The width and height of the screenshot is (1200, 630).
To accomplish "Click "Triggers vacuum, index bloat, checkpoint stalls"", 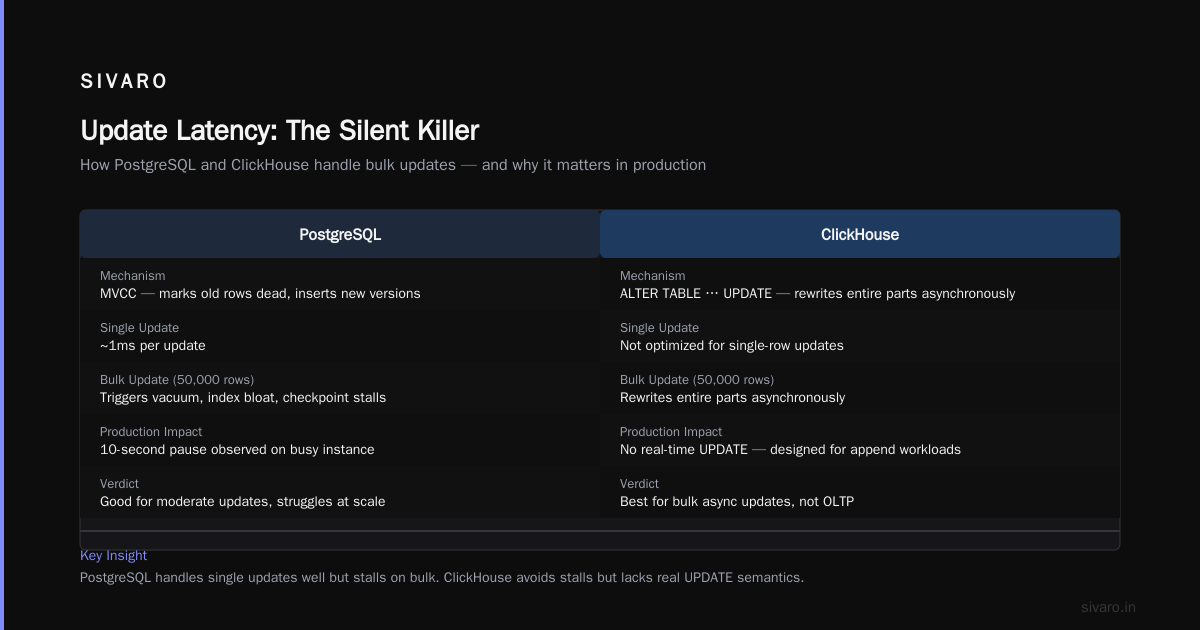I will [x=243, y=398].
